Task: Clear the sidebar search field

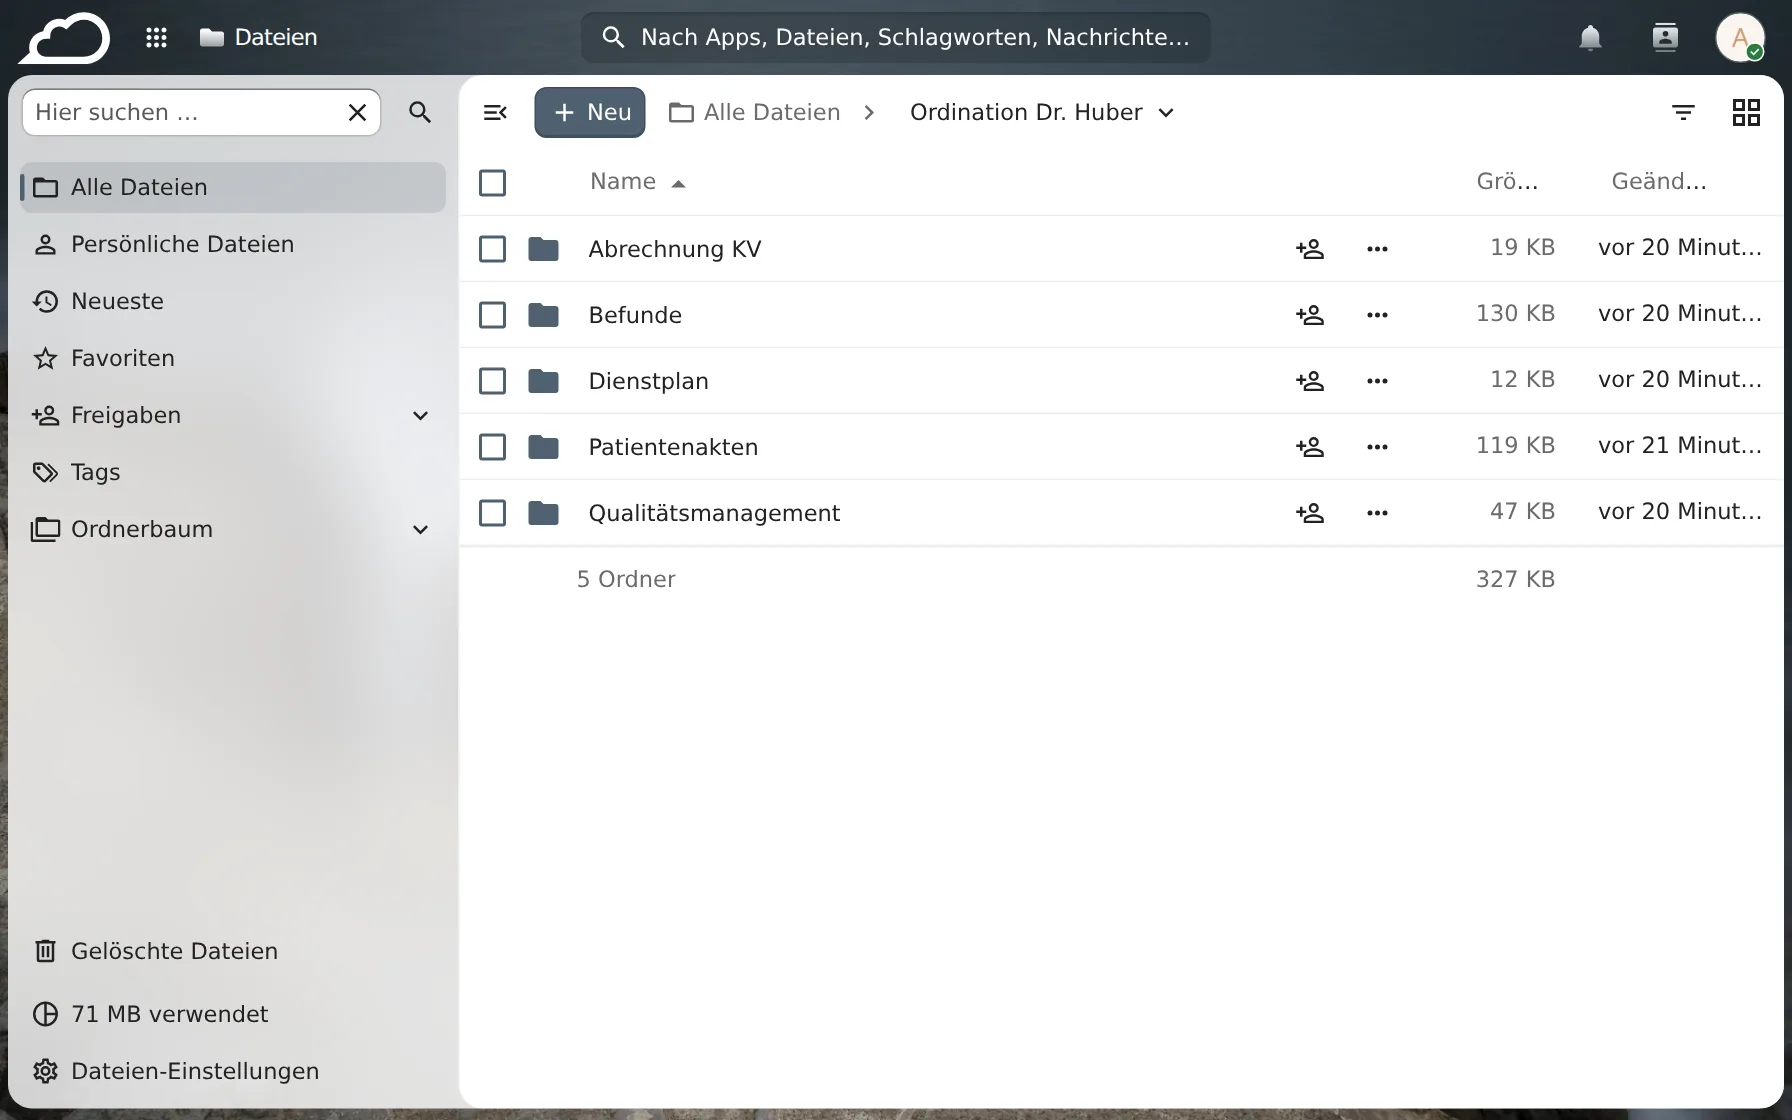Action: click(357, 112)
